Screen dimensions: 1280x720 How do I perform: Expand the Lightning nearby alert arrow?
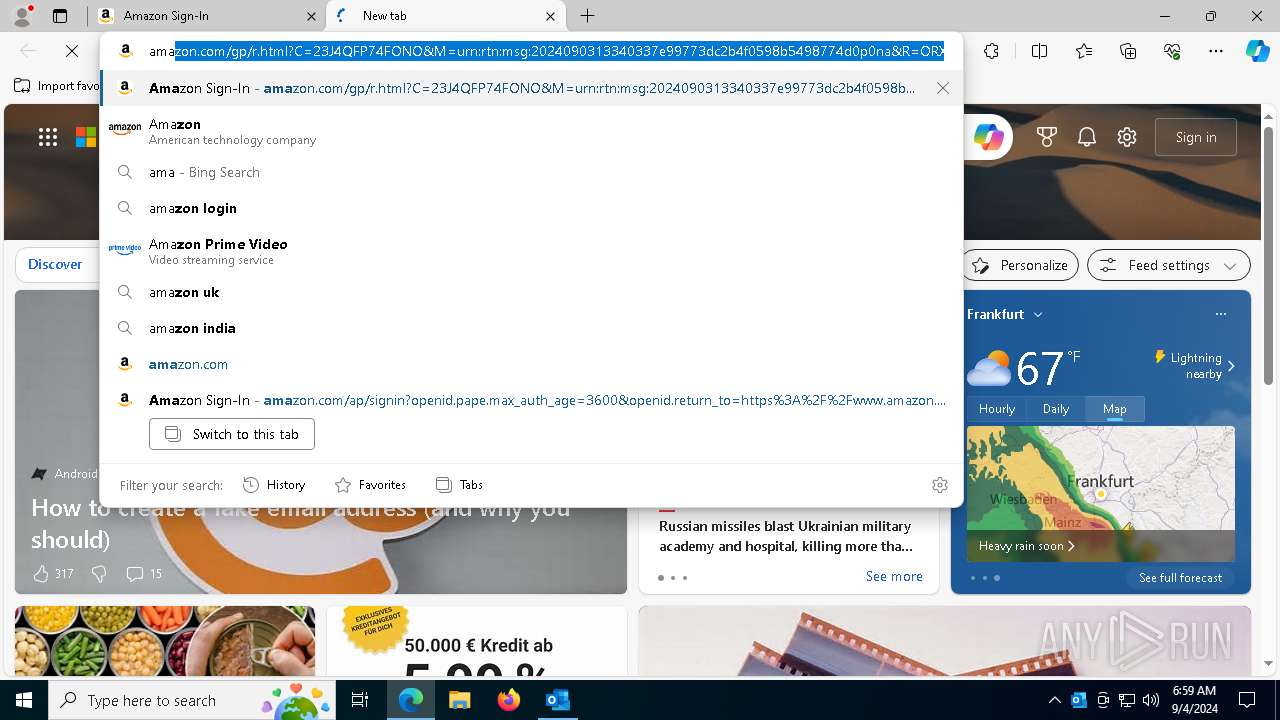point(1231,366)
